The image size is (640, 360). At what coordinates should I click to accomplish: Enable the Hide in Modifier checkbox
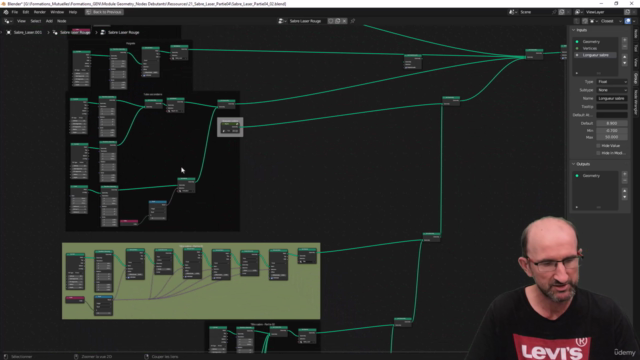(599, 153)
